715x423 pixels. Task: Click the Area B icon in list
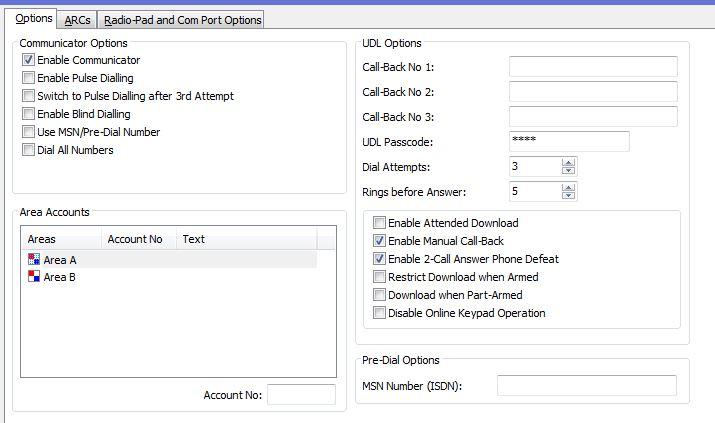(x=34, y=277)
